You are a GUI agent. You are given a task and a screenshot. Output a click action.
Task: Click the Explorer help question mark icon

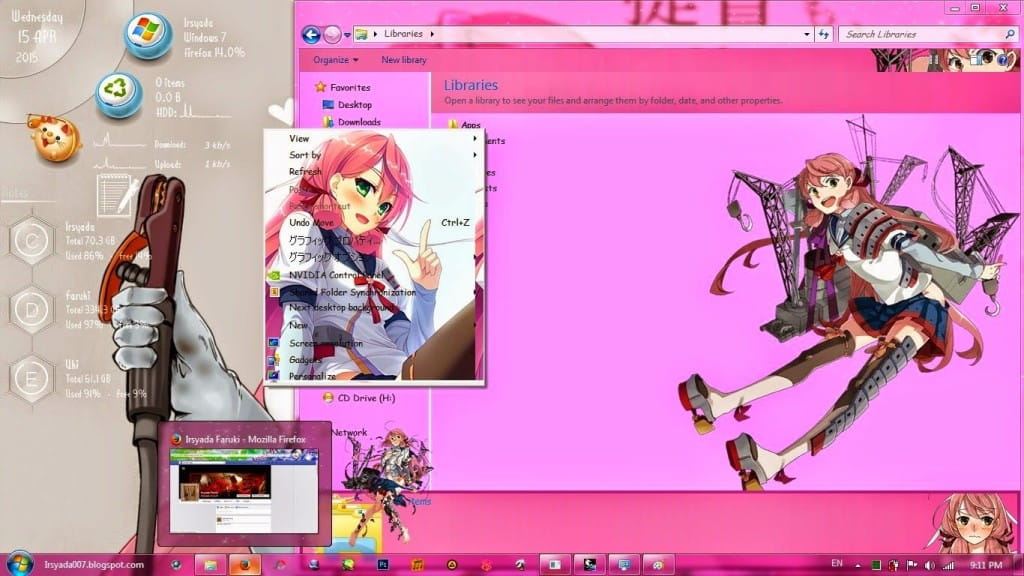1002,60
